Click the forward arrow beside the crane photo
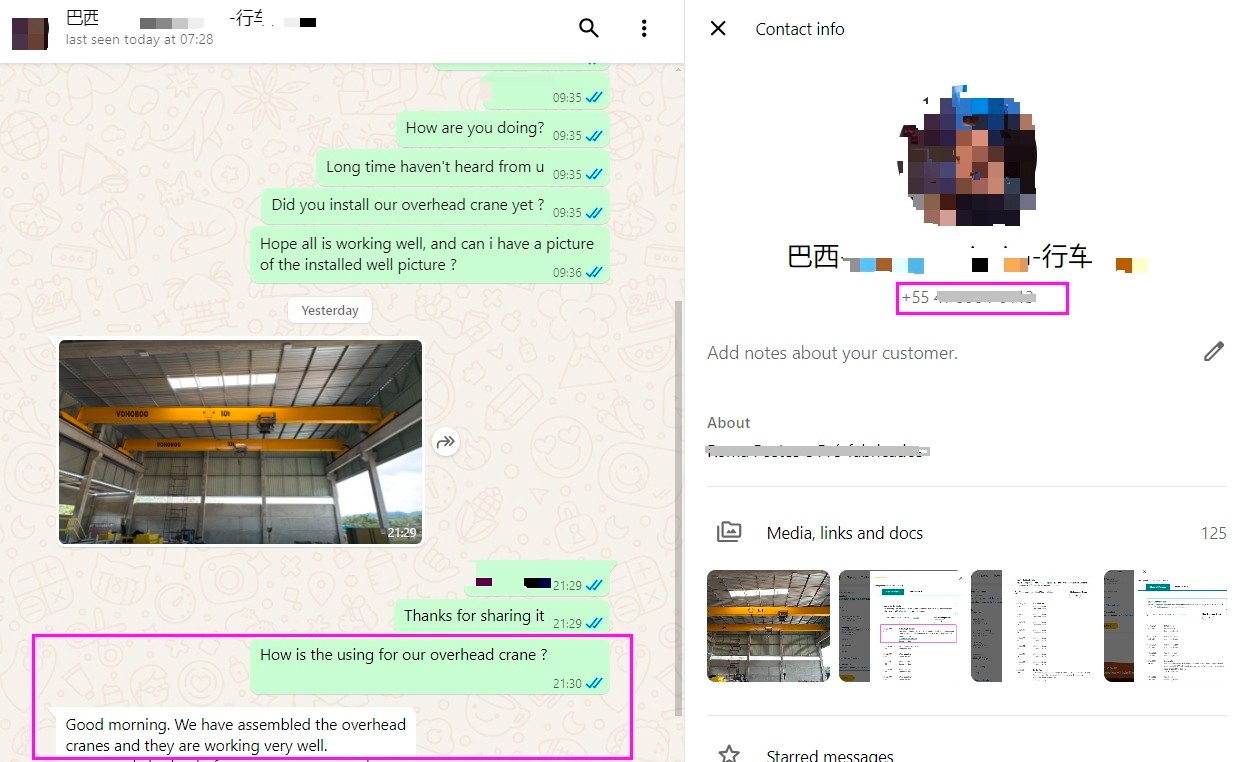The height and width of the screenshot is (762, 1238). tap(446, 441)
